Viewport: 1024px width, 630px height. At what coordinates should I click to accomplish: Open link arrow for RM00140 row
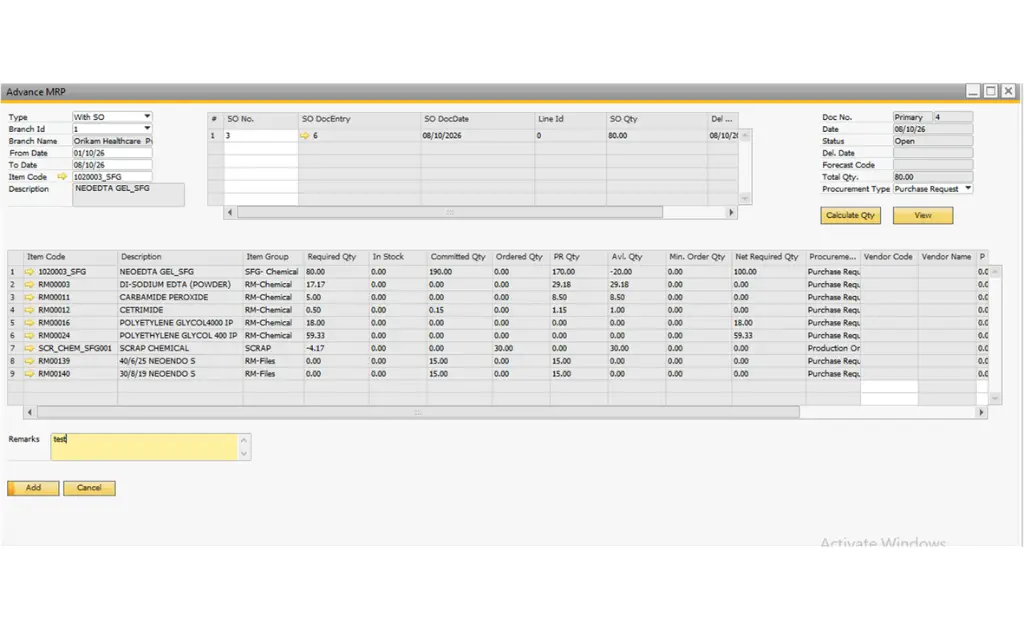point(29,374)
